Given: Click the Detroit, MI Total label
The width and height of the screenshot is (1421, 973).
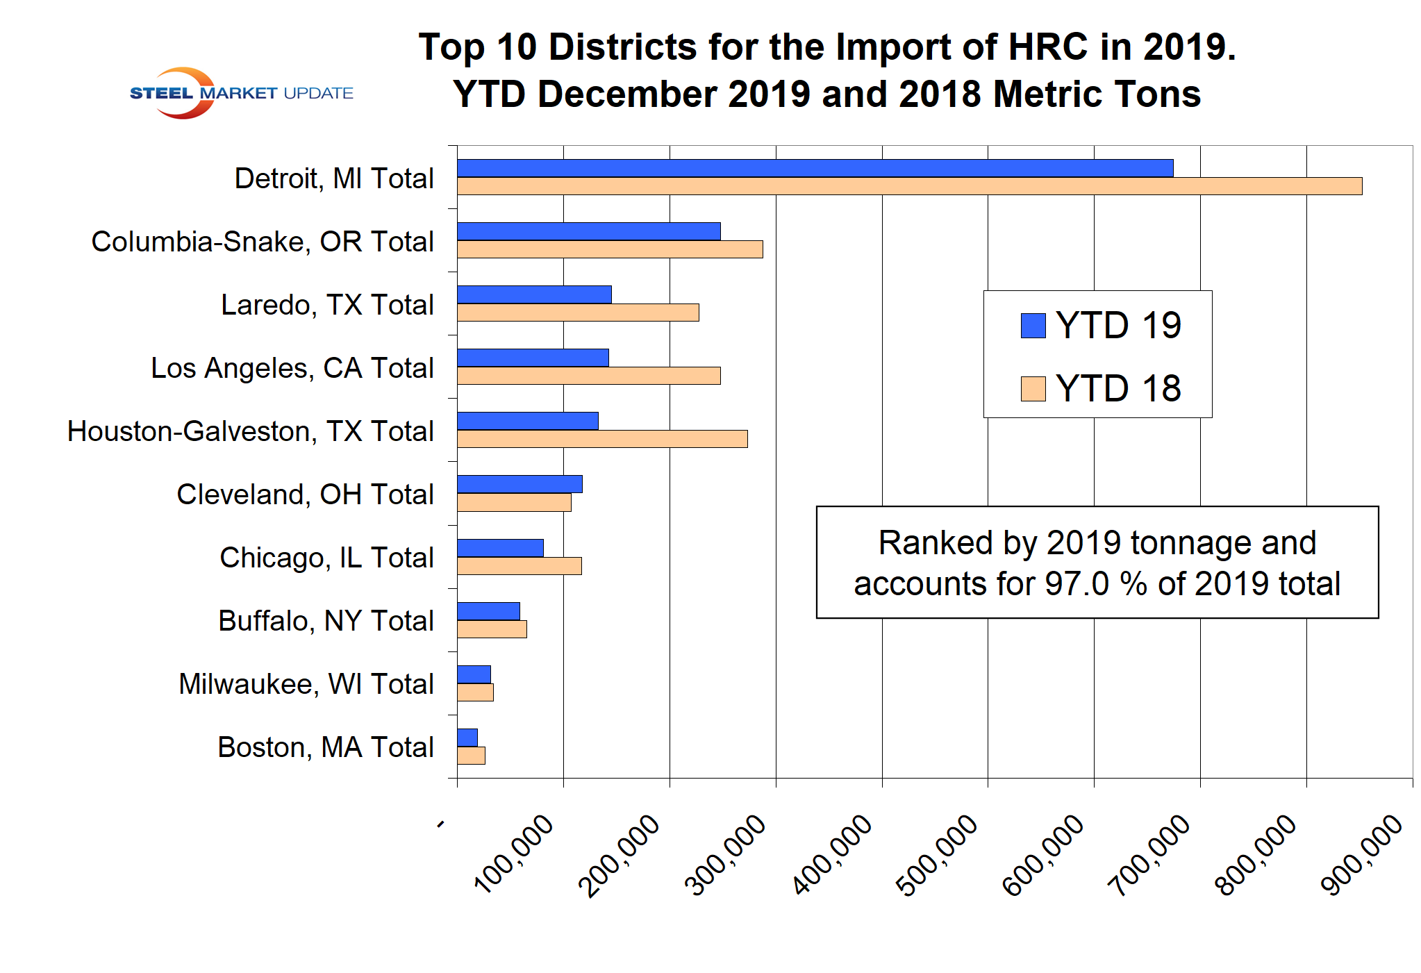Looking at the screenshot, I should tap(334, 179).
